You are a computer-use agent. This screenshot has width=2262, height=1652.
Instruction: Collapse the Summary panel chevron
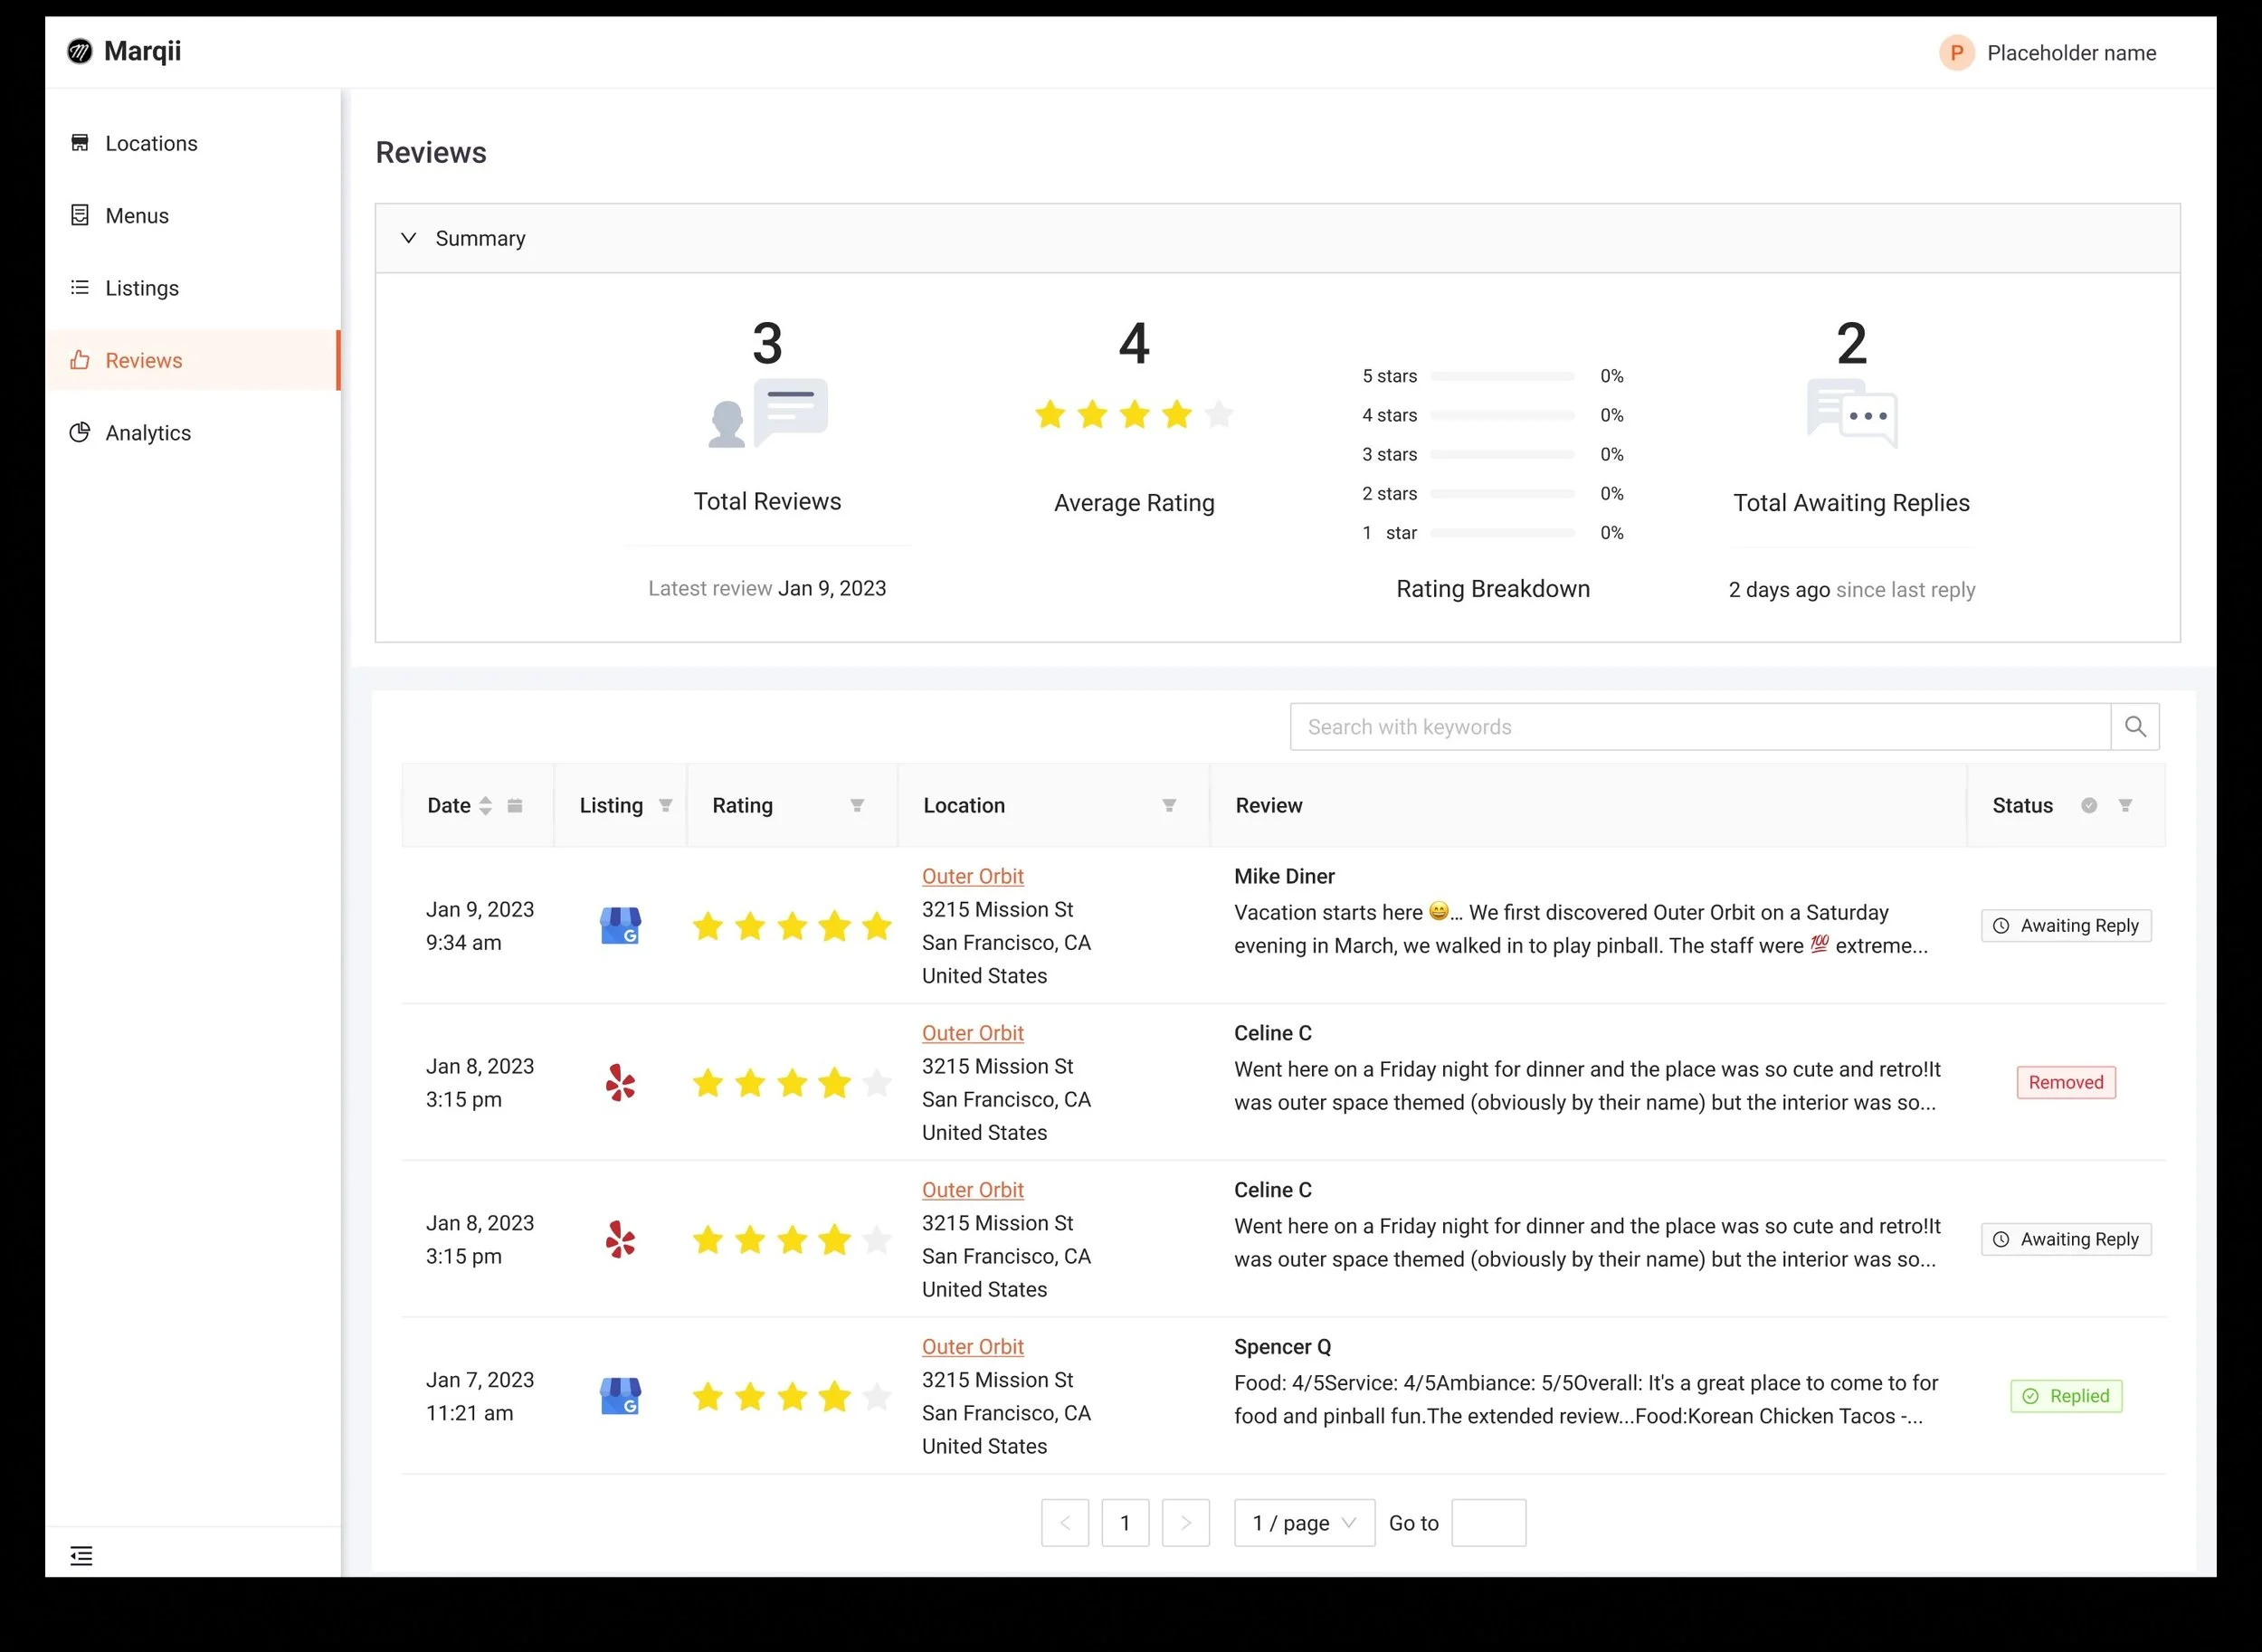[x=408, y=238]
